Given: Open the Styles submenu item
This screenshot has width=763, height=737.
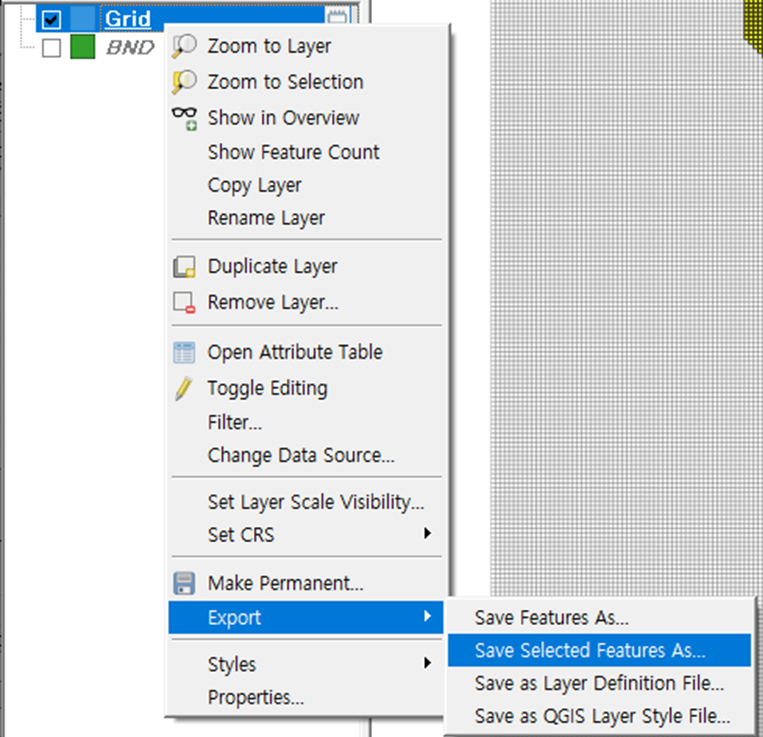Looking at the screenshot, I should coord(306,664).
